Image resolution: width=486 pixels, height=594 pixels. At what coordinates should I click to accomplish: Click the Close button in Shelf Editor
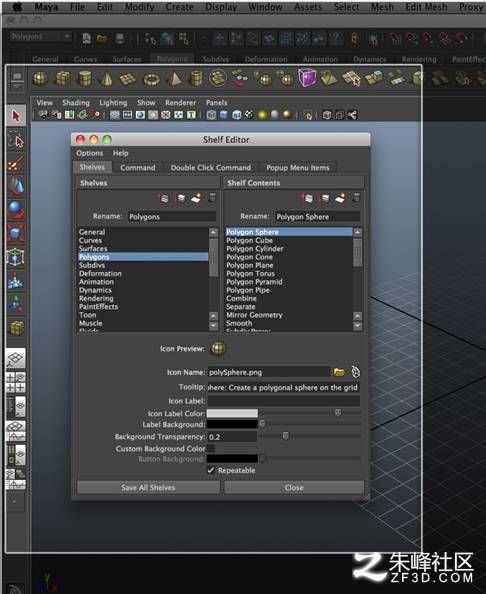(294, 488)
